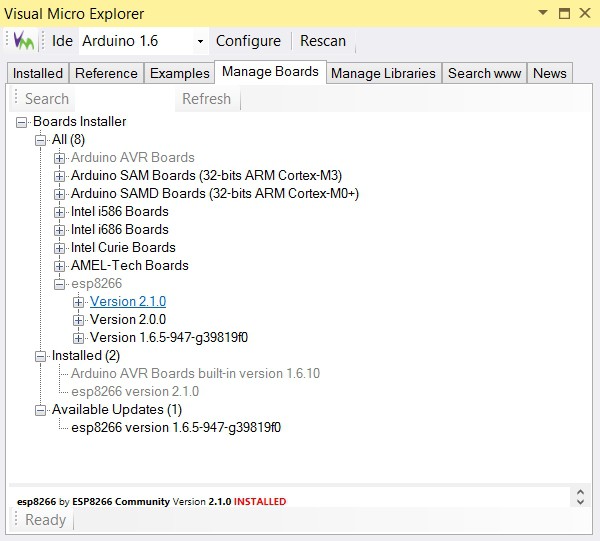Expand Arduino AVR Boards node

click(x=59, y=158)
